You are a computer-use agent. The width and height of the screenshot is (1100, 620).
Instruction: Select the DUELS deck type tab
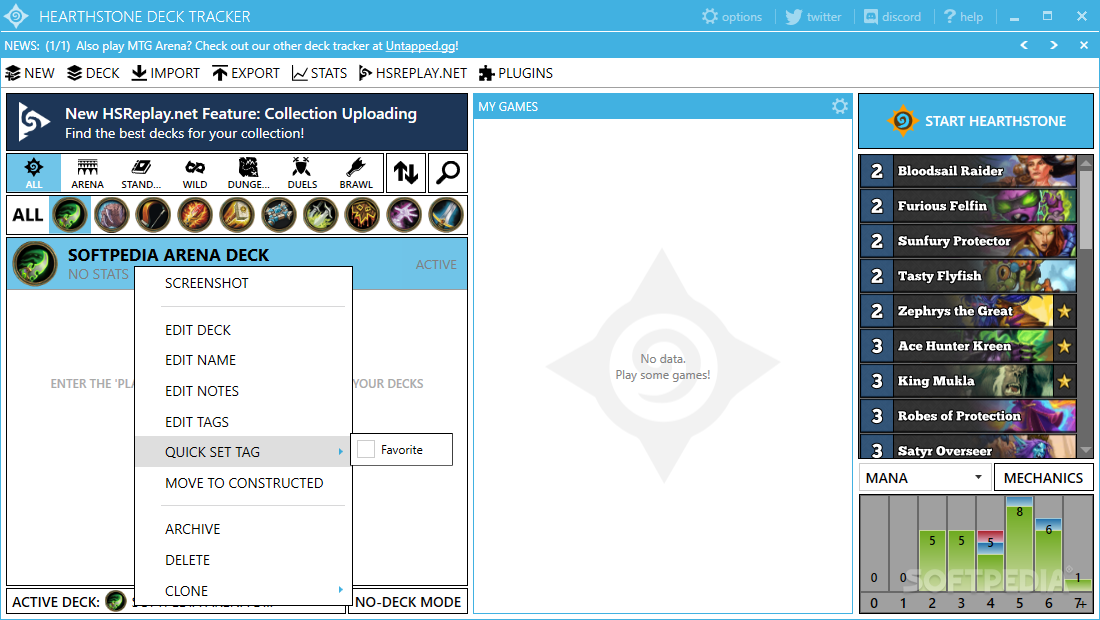pos(302,173)
